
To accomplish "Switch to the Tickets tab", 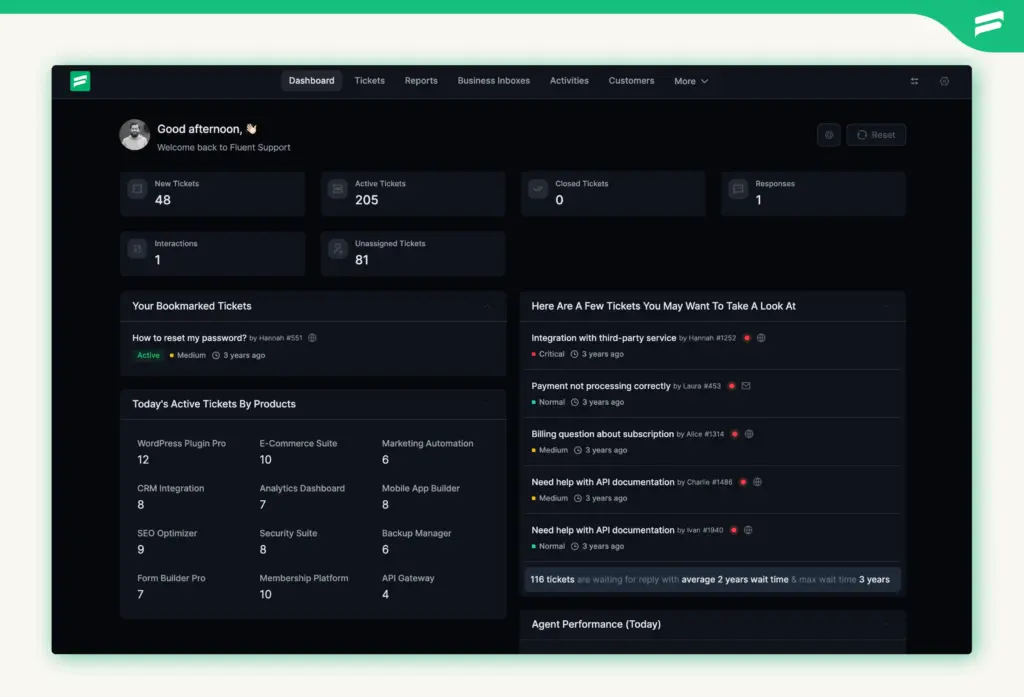I will (x=369, y=81).
